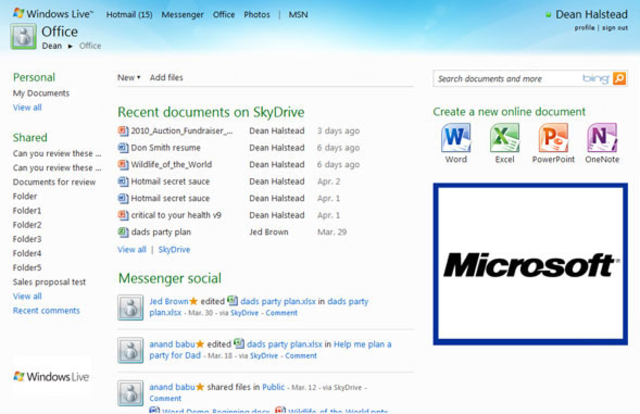Open MSN in top navigation
640x414 pixels.
[x=298, y=15]
